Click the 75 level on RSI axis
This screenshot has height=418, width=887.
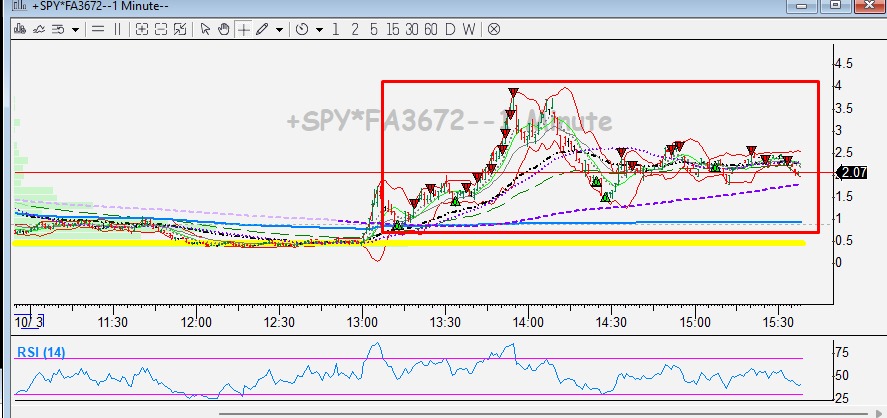[841, 354]
